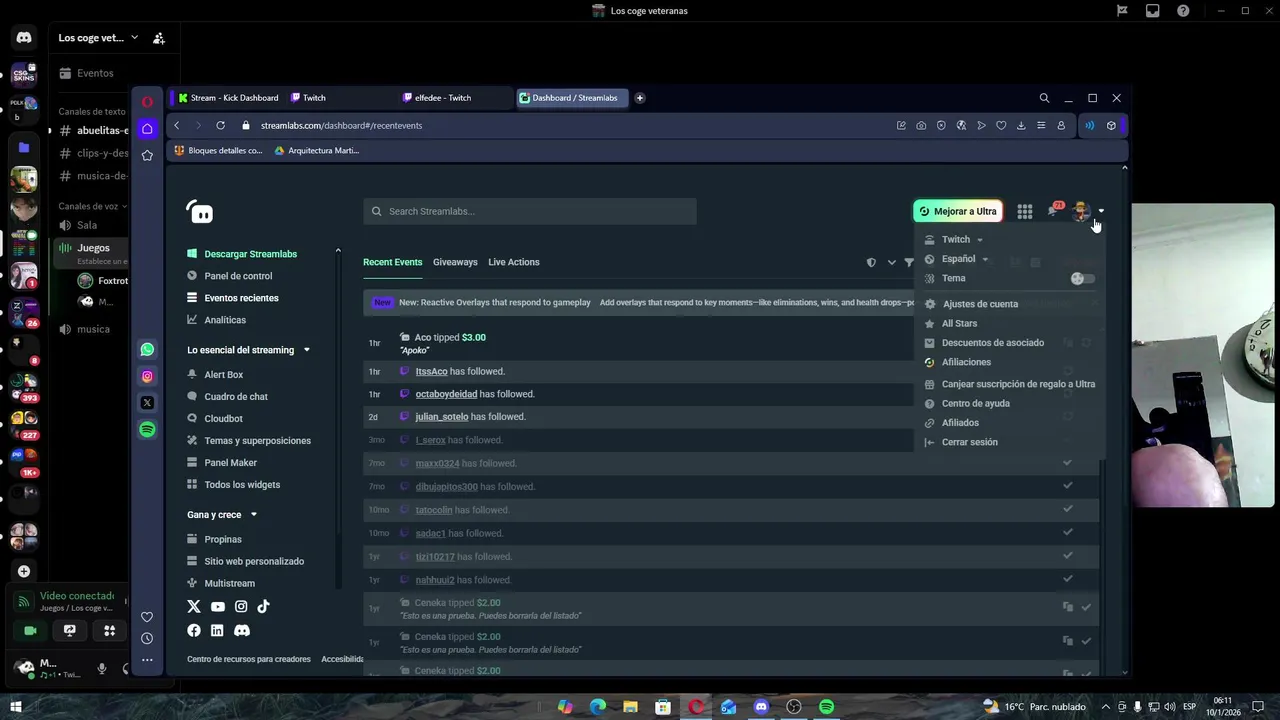Open the Facebook icon in Streamlabs footer
This screenshot has height=720, width=1280.
[x=194, y=630]
